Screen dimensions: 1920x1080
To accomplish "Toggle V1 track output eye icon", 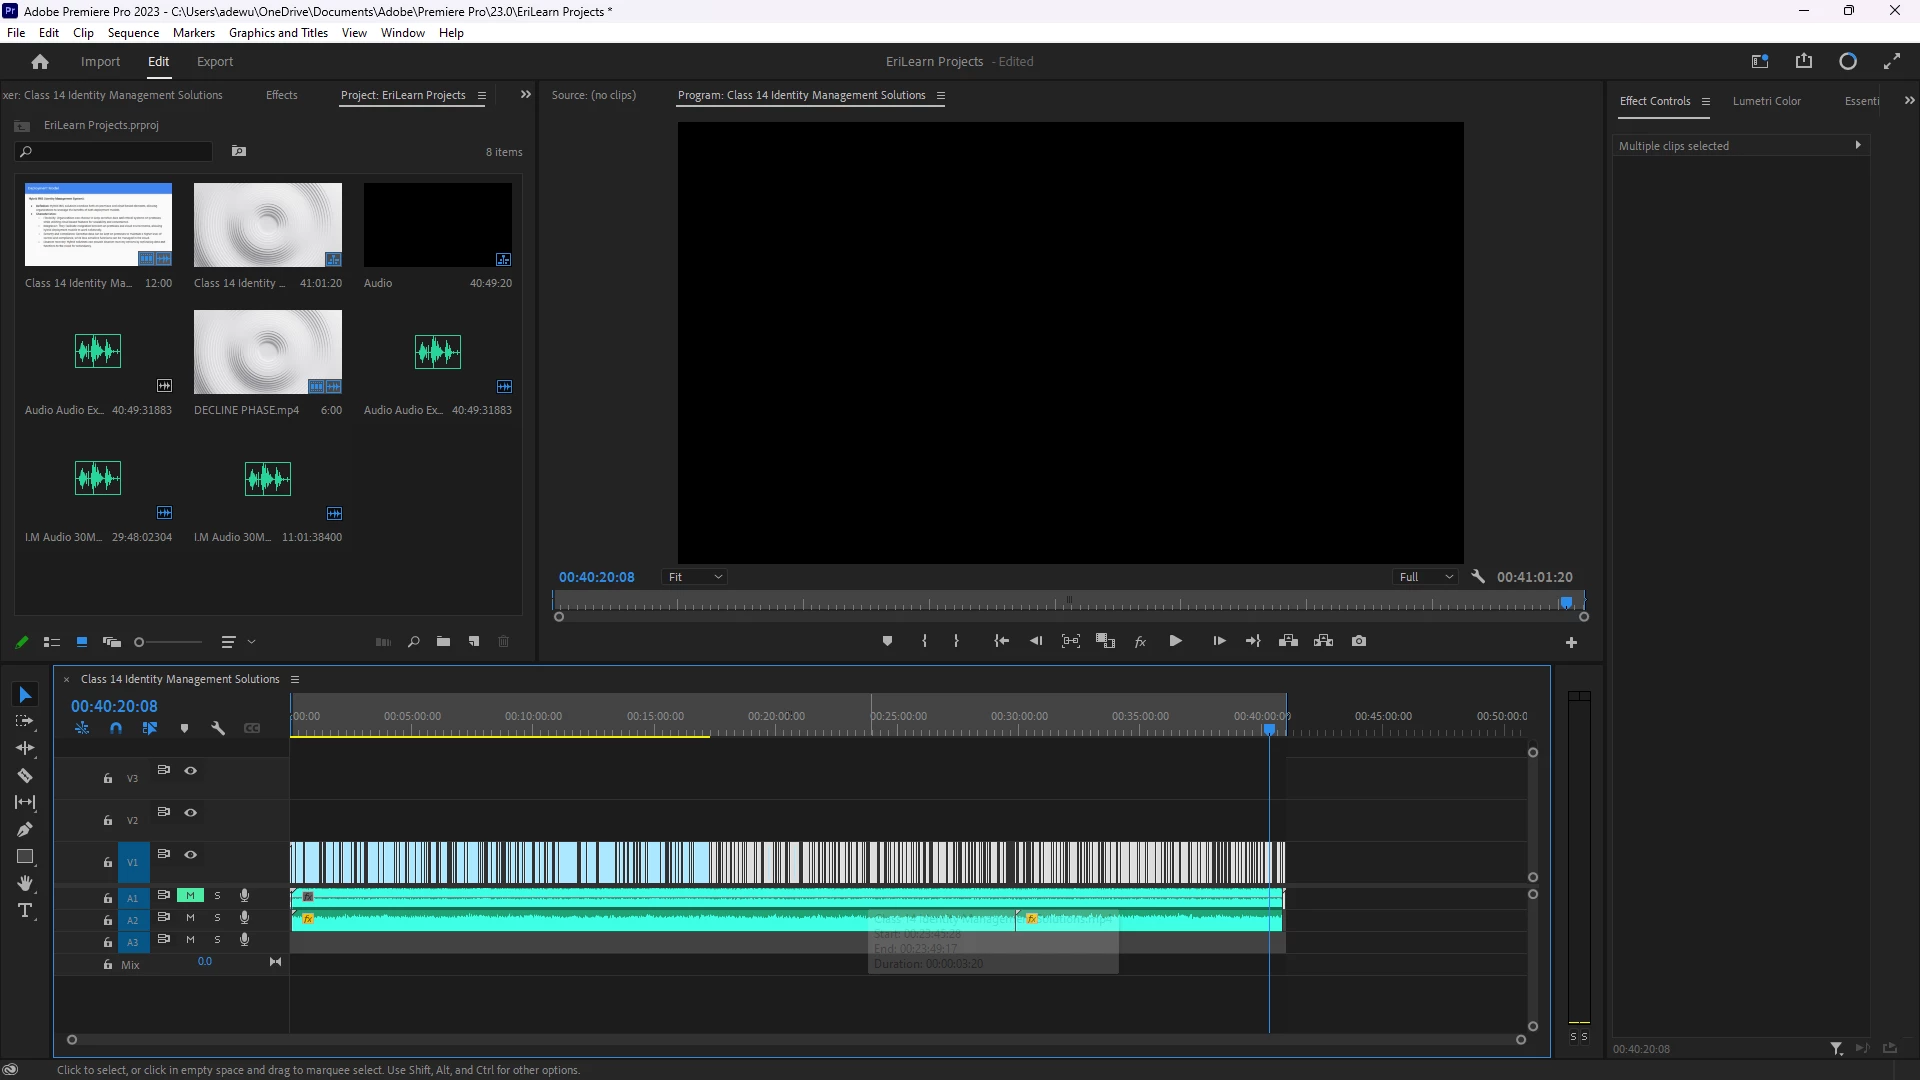I will 190,855.
